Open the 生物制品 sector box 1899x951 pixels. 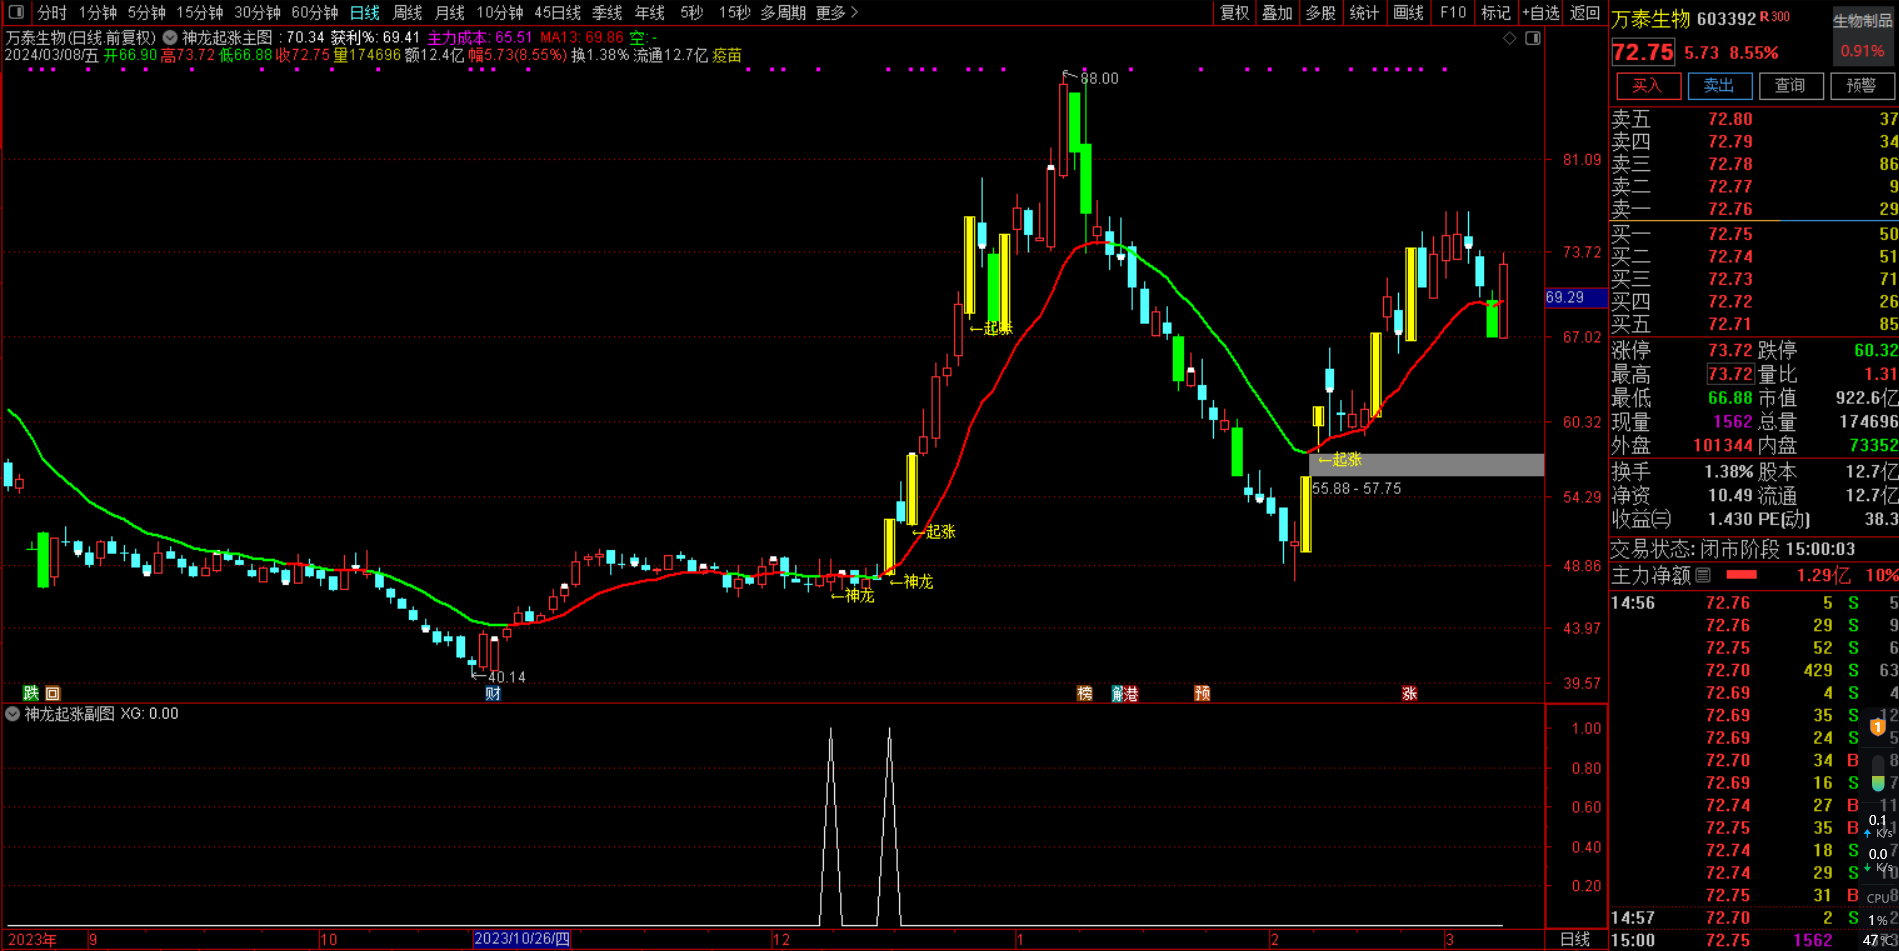tap(1863, 35)
